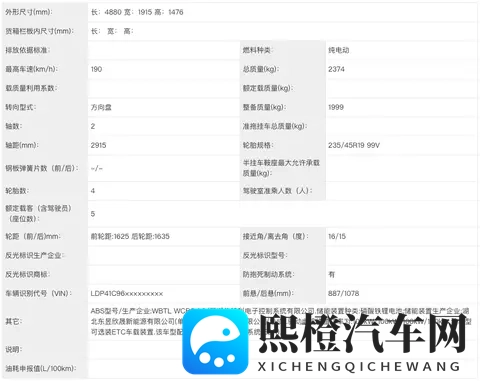
Task: Click the 燃料种类 label
Action: point(257,50)
